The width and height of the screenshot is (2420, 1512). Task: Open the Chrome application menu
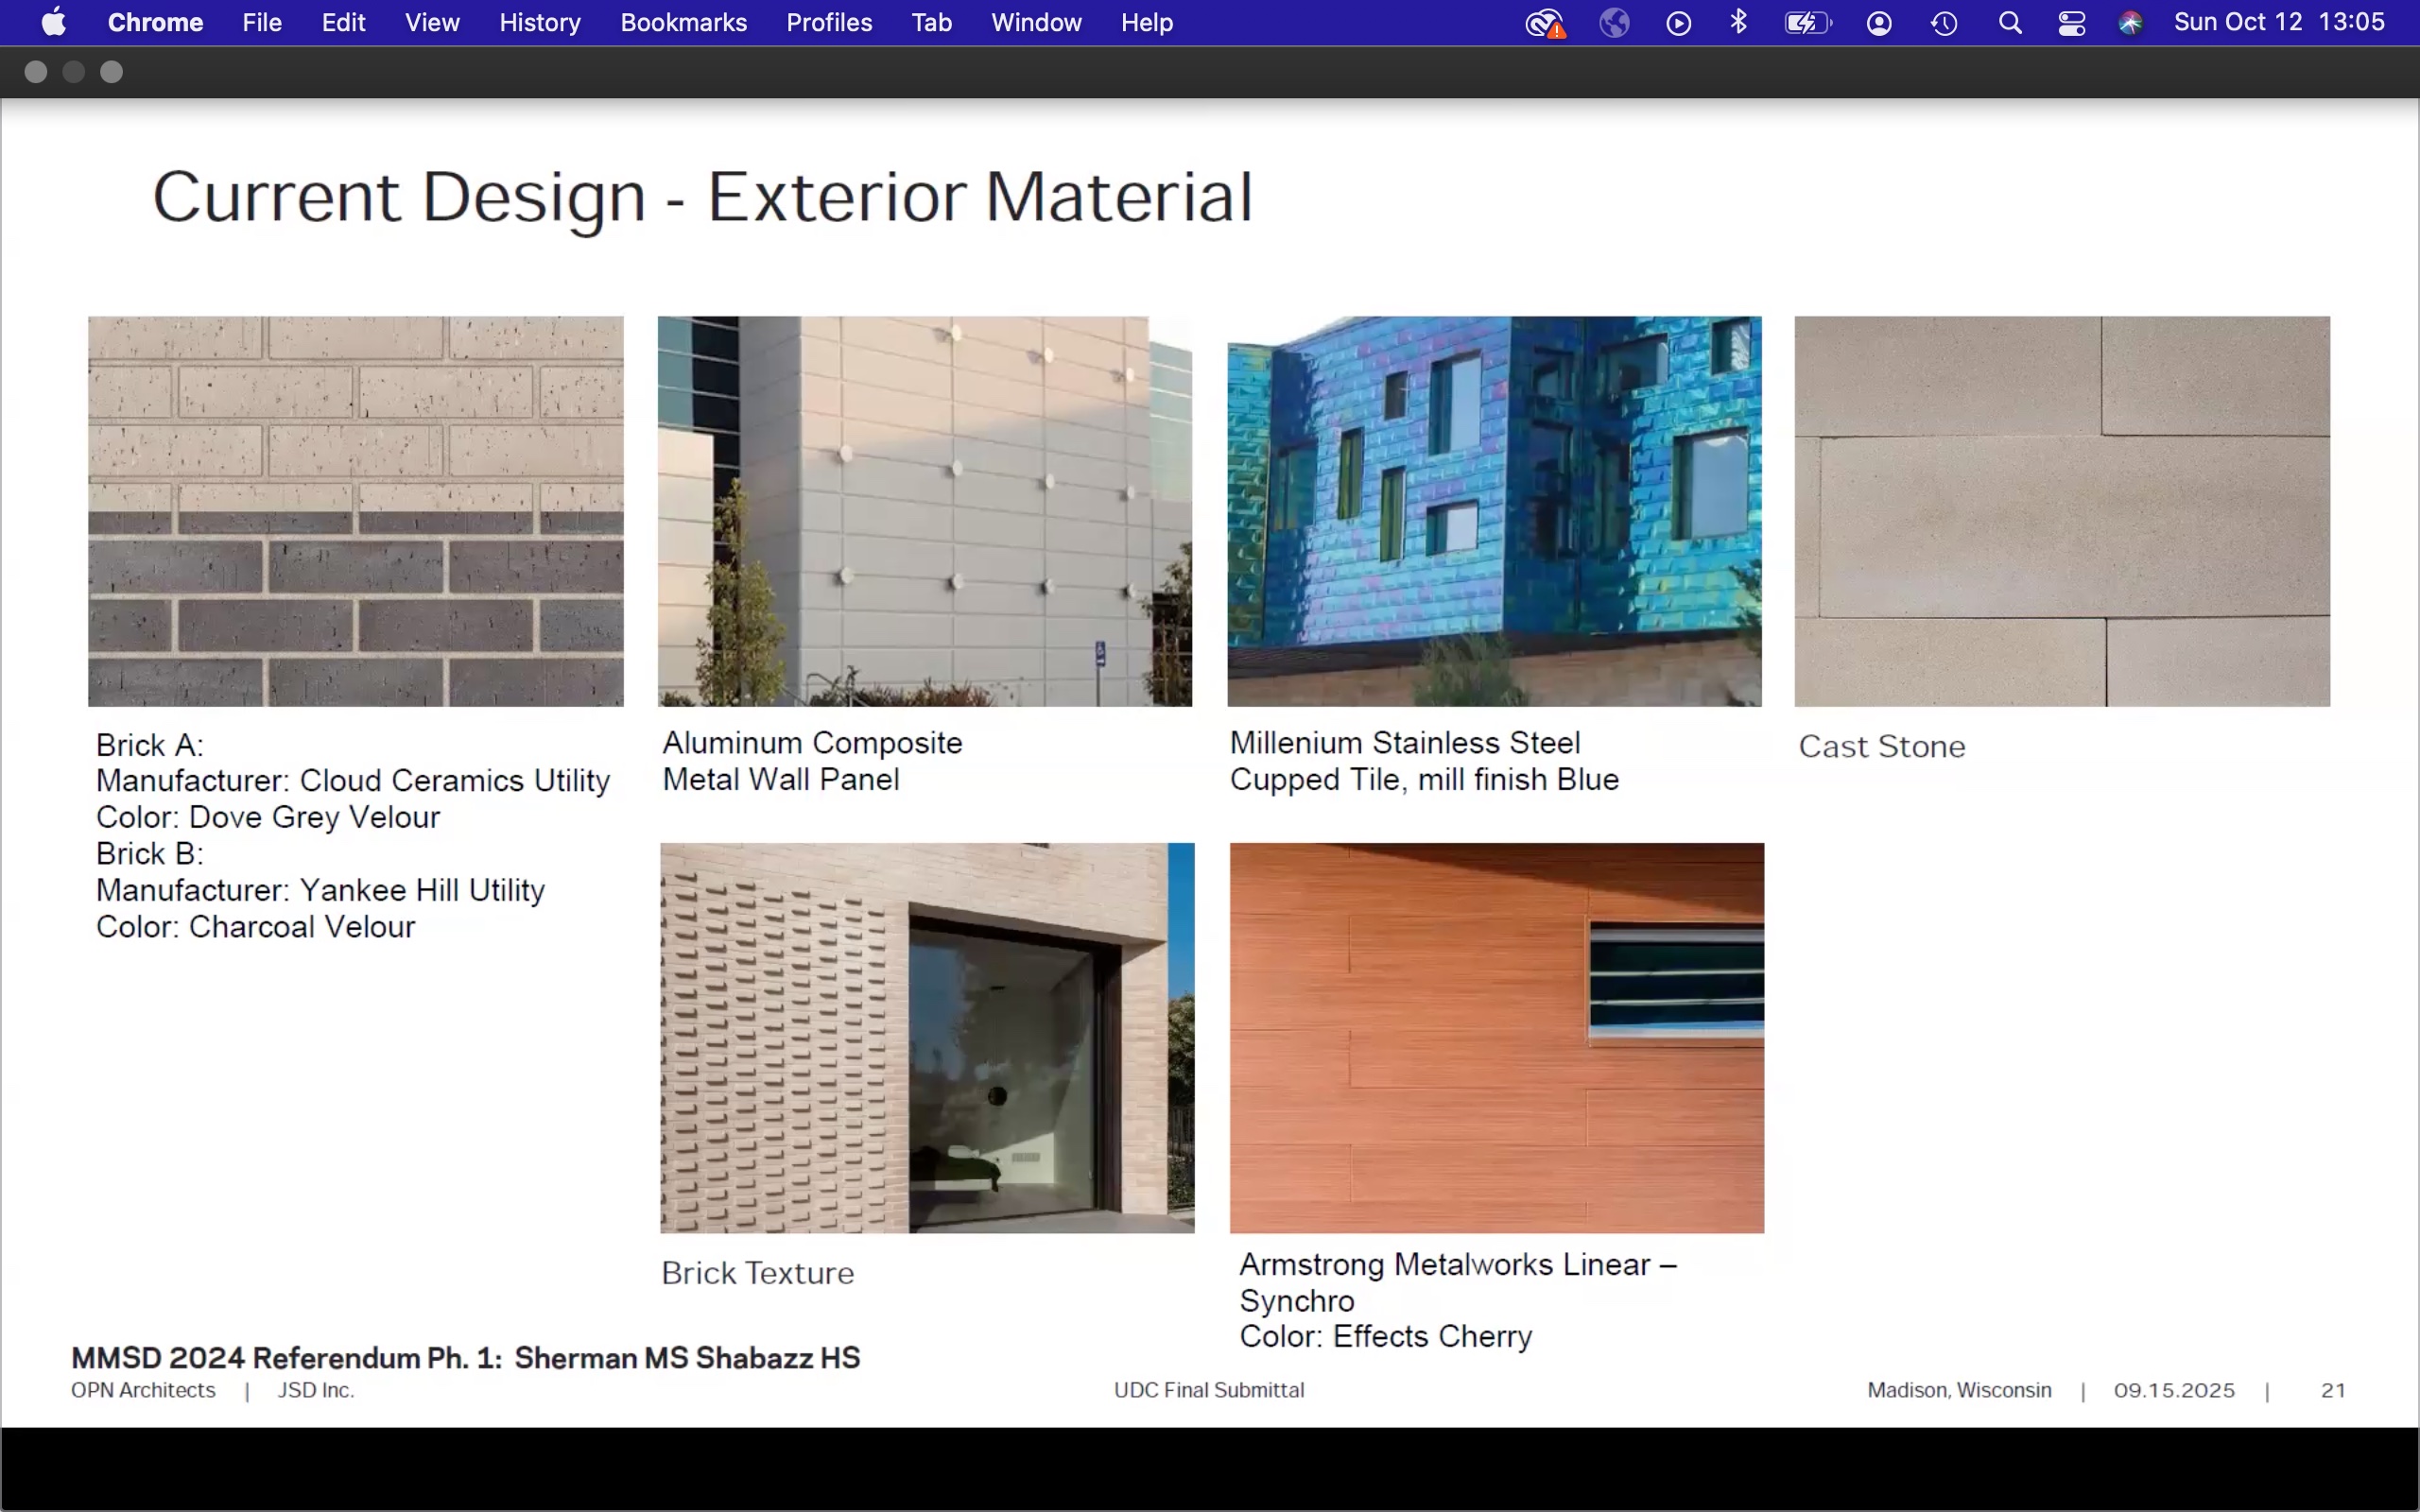155,22
